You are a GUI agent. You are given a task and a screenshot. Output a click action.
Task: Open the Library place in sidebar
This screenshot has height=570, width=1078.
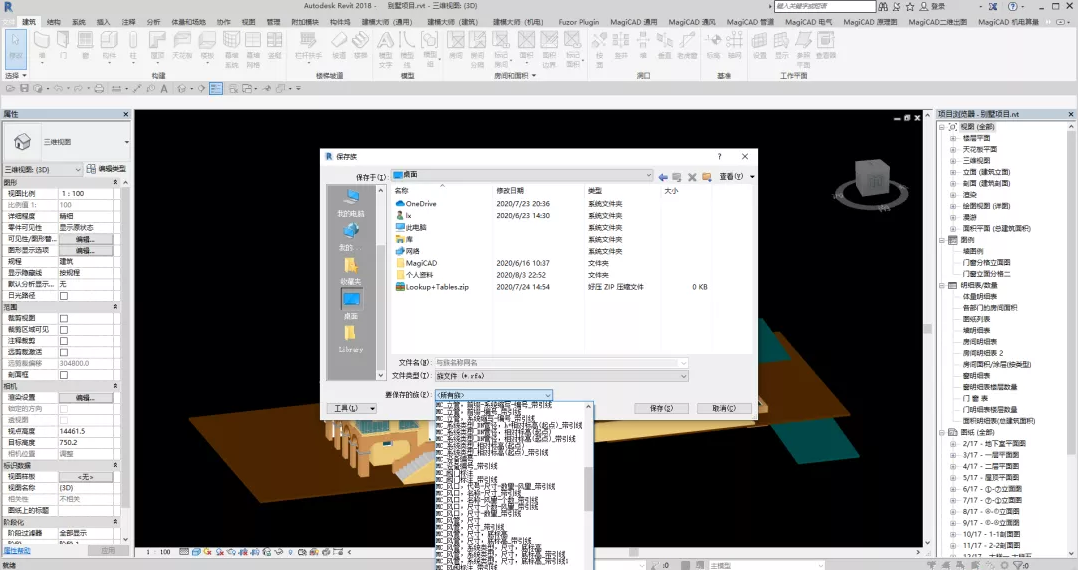351,337
